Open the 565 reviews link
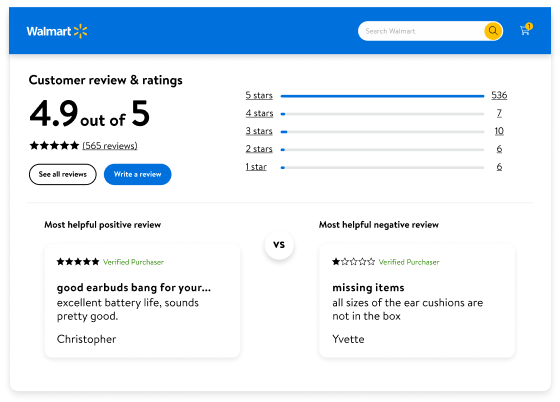560x402 pixels. pyautogui.click(x=110, y=146)
